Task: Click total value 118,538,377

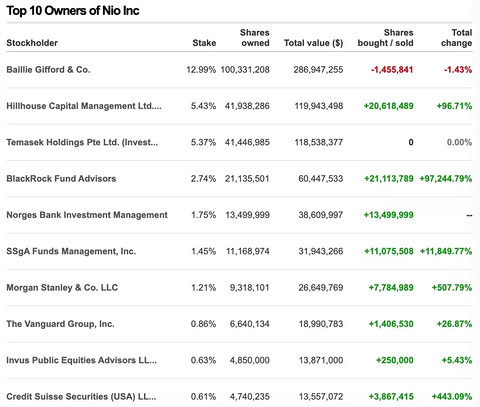Action: (x=319, y=142)
